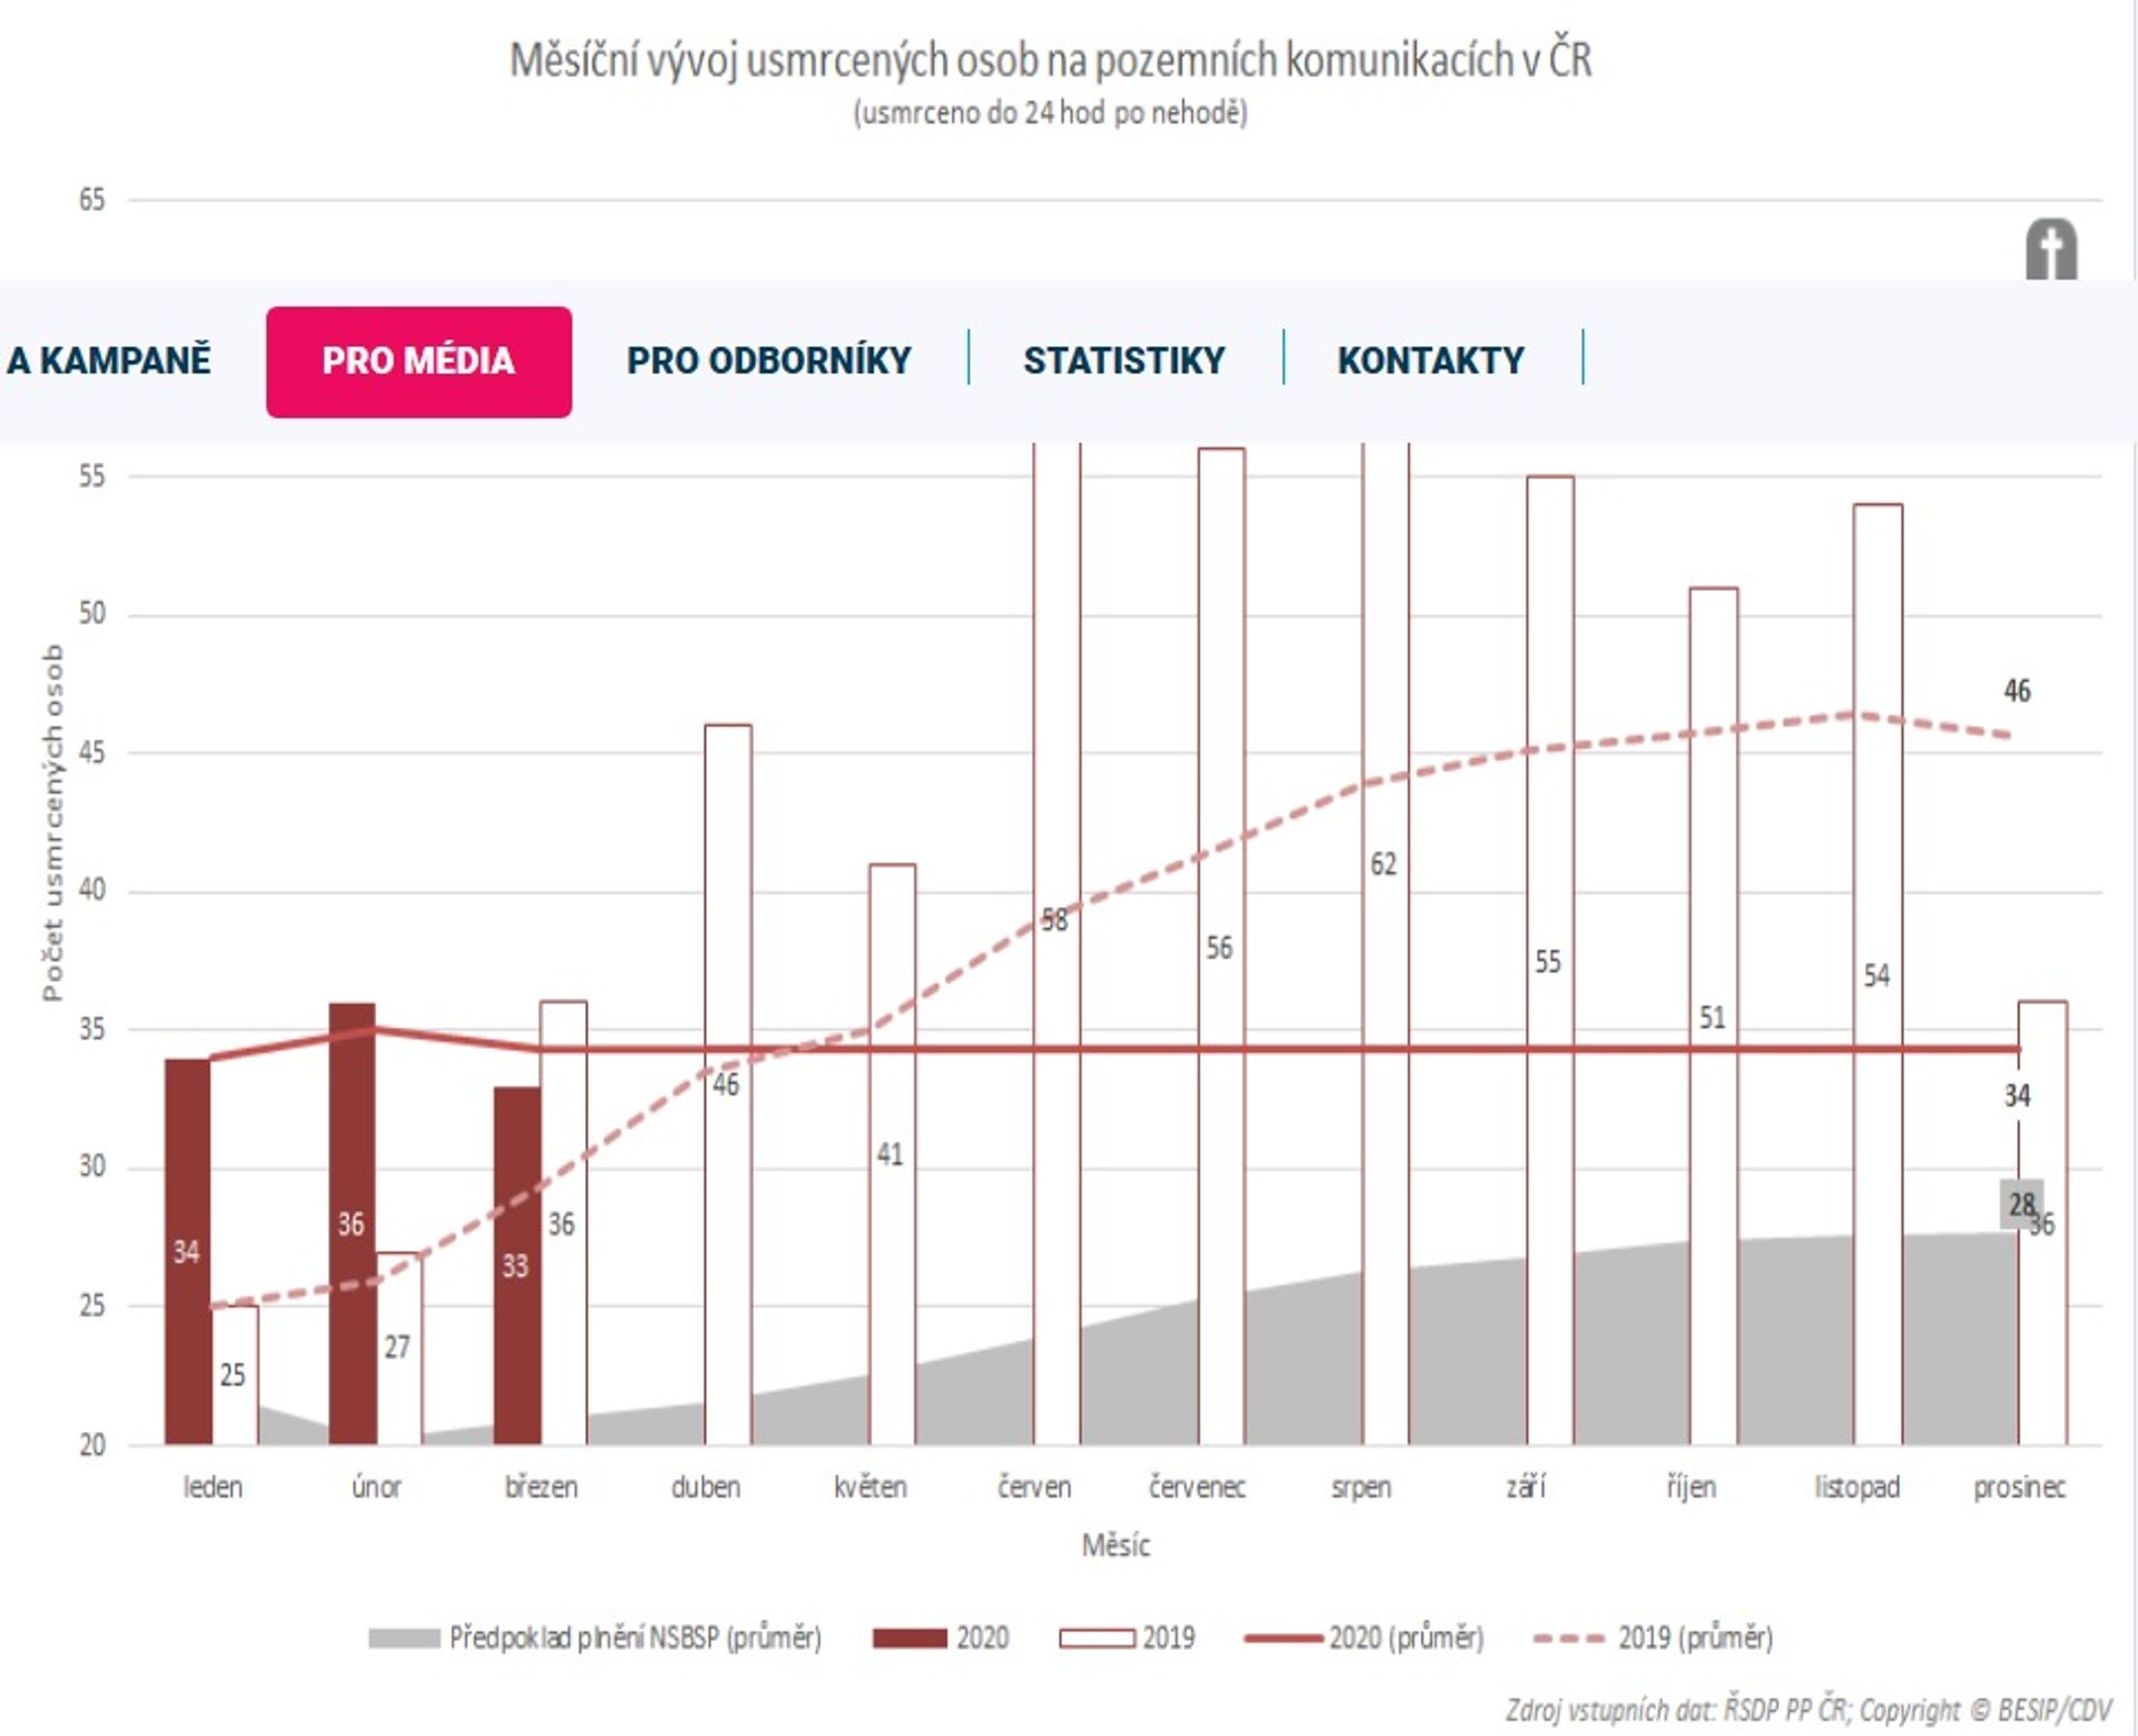Click the 46 label on dashed line end
This screenshot has width=2138, height=1736.
pyautogui.click(x=2017, y=690)
